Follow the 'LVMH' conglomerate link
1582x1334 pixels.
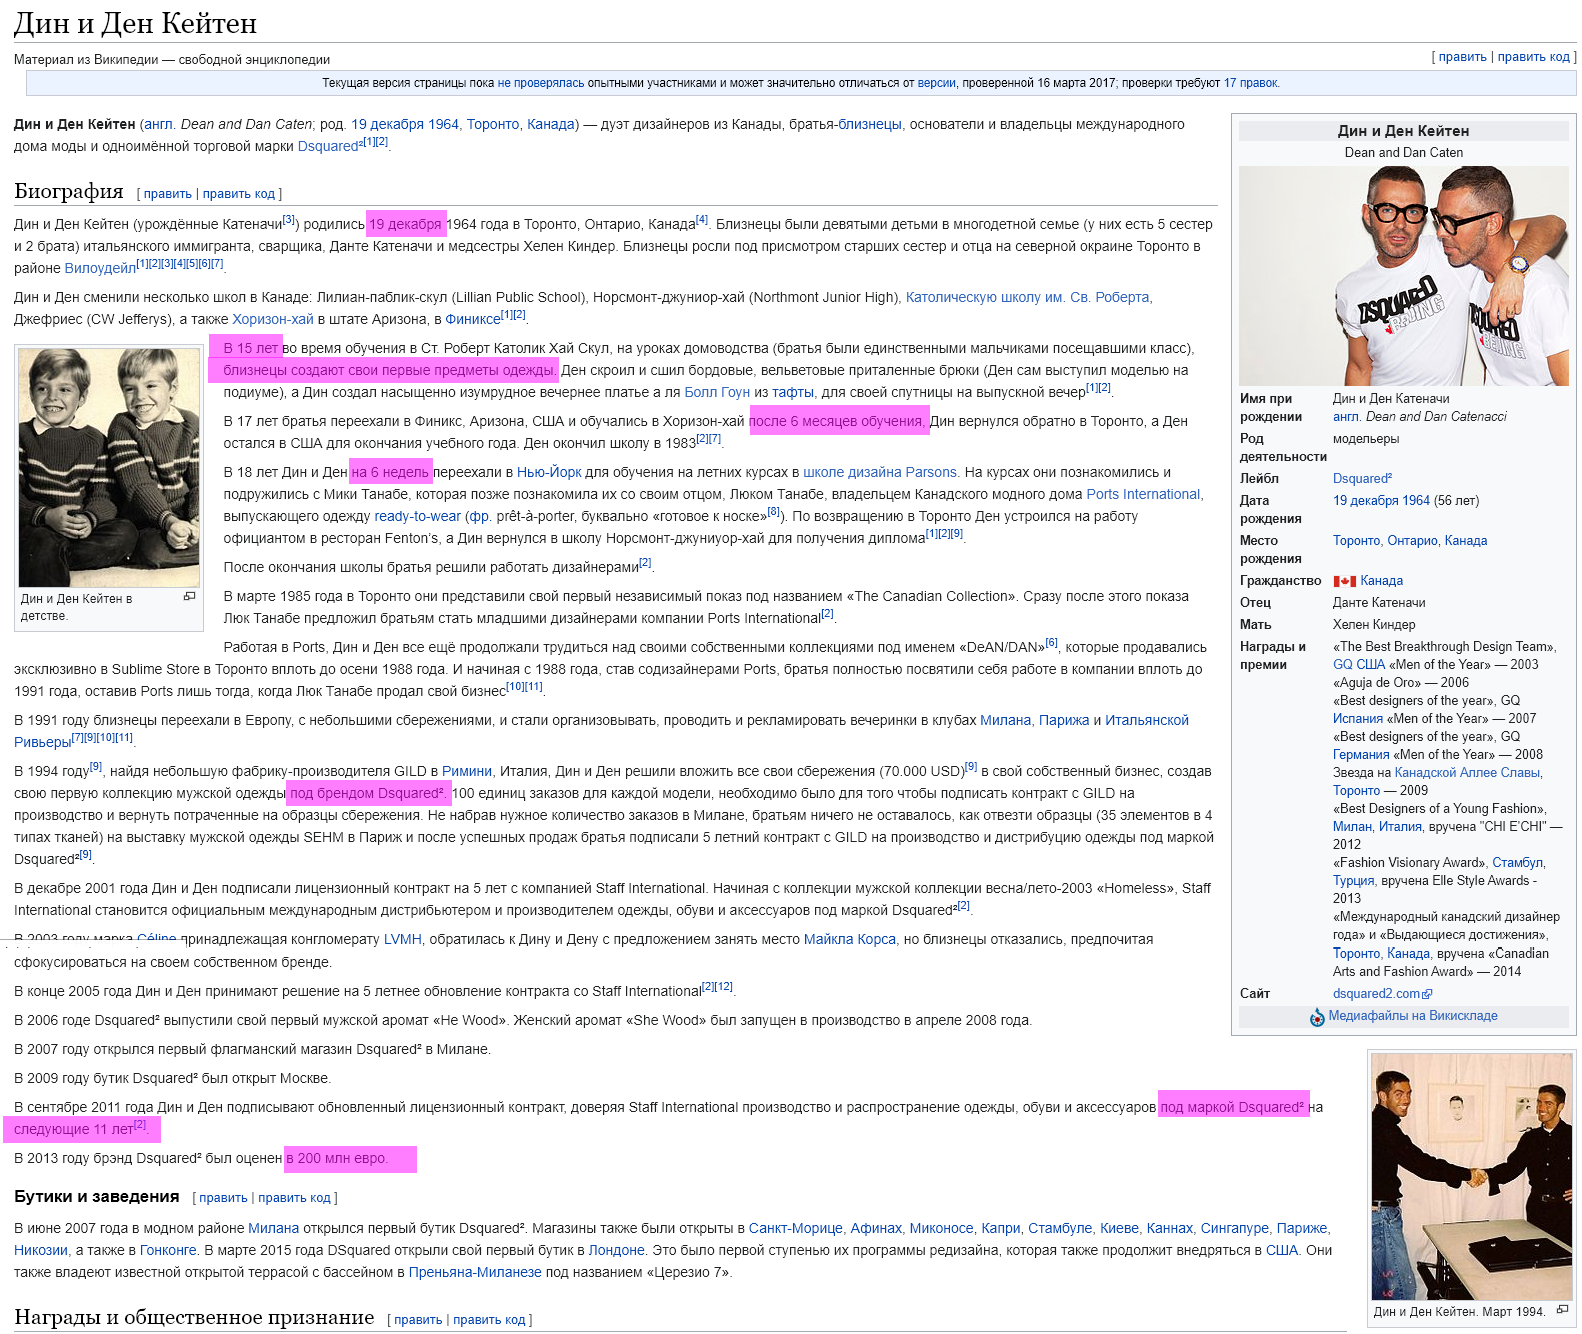click(x=402, y=940)
